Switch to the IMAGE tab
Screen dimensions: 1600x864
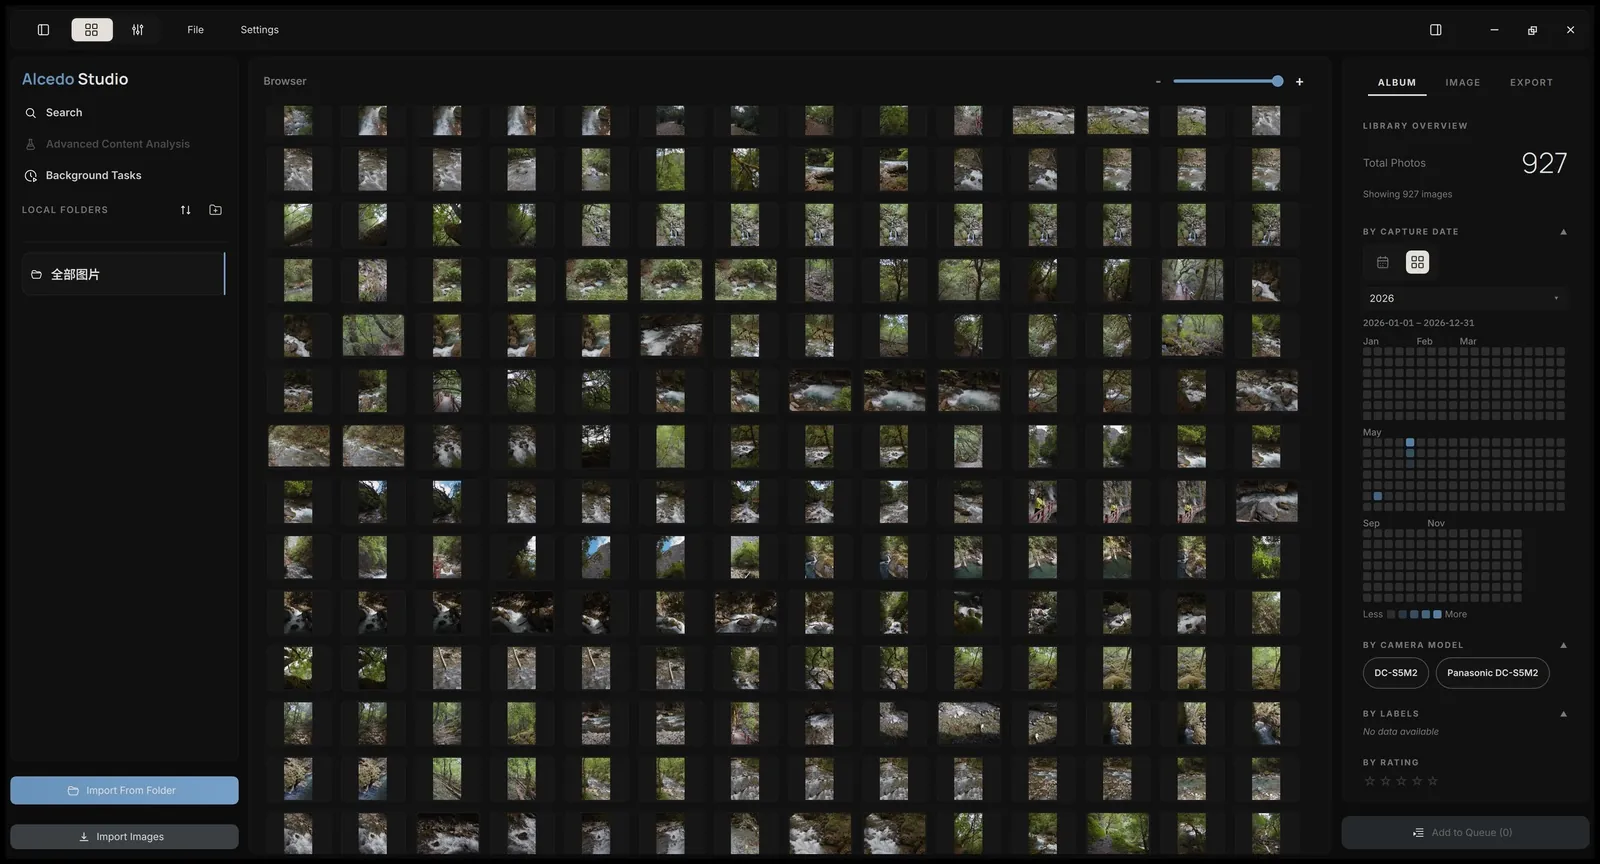coord(1462,83)
